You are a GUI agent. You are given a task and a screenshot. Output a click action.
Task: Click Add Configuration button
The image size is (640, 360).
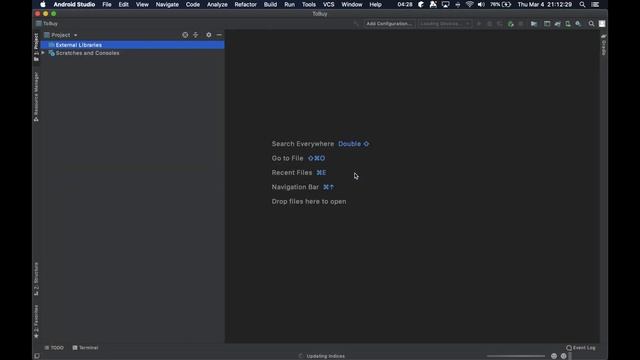[389, 24]
